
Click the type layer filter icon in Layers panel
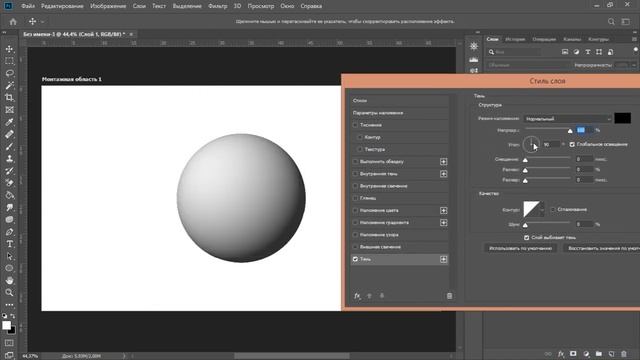[588, 52]
